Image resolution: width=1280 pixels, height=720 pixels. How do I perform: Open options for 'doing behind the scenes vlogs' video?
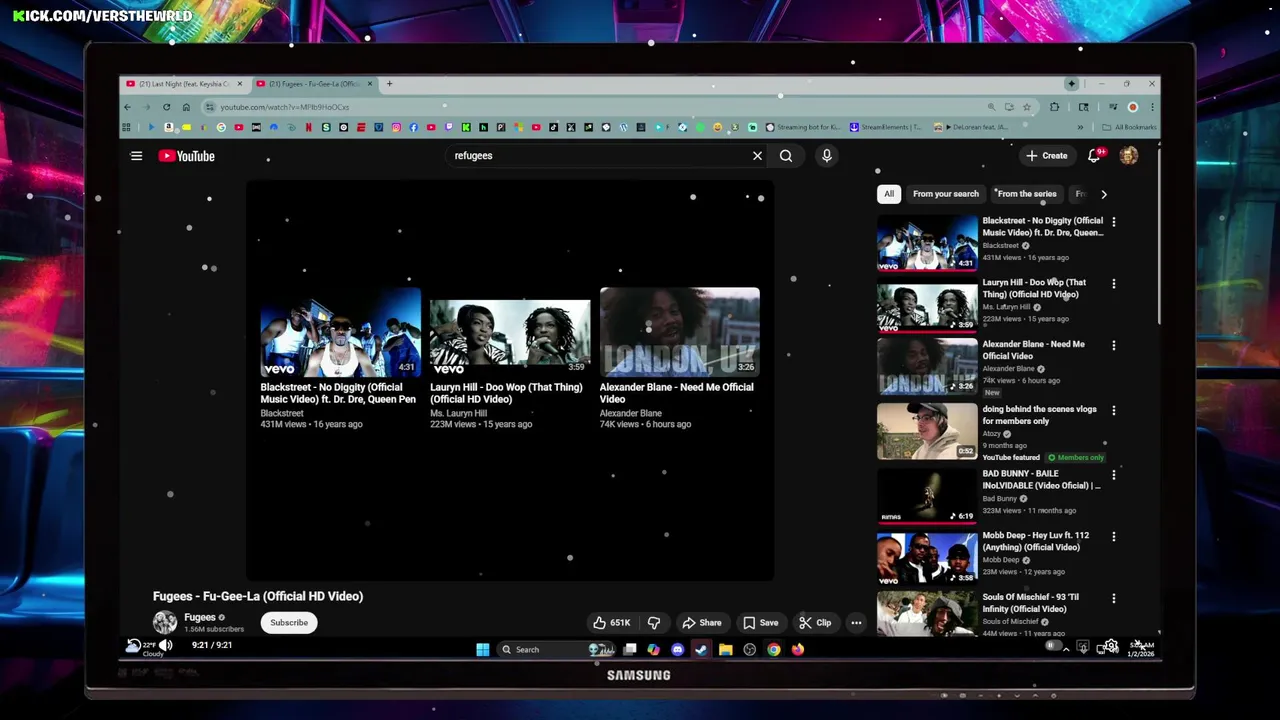pos(1114,410)
